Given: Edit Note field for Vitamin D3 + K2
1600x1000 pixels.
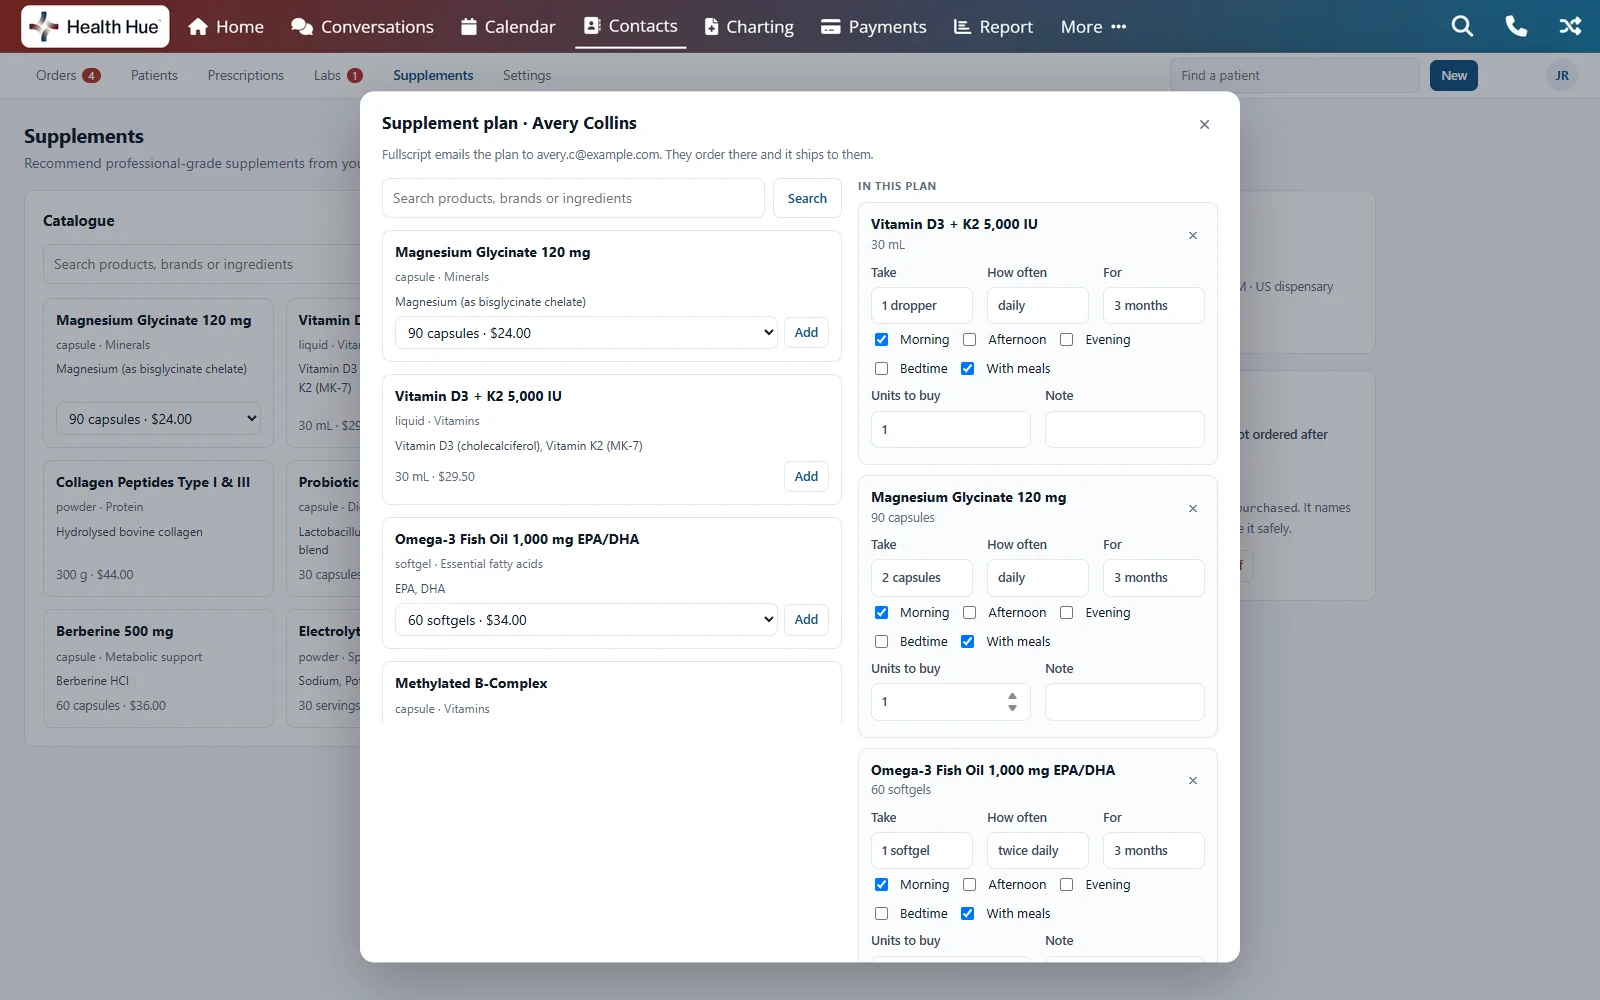Looking at the screenshot, I should (x=1125, y=430).
